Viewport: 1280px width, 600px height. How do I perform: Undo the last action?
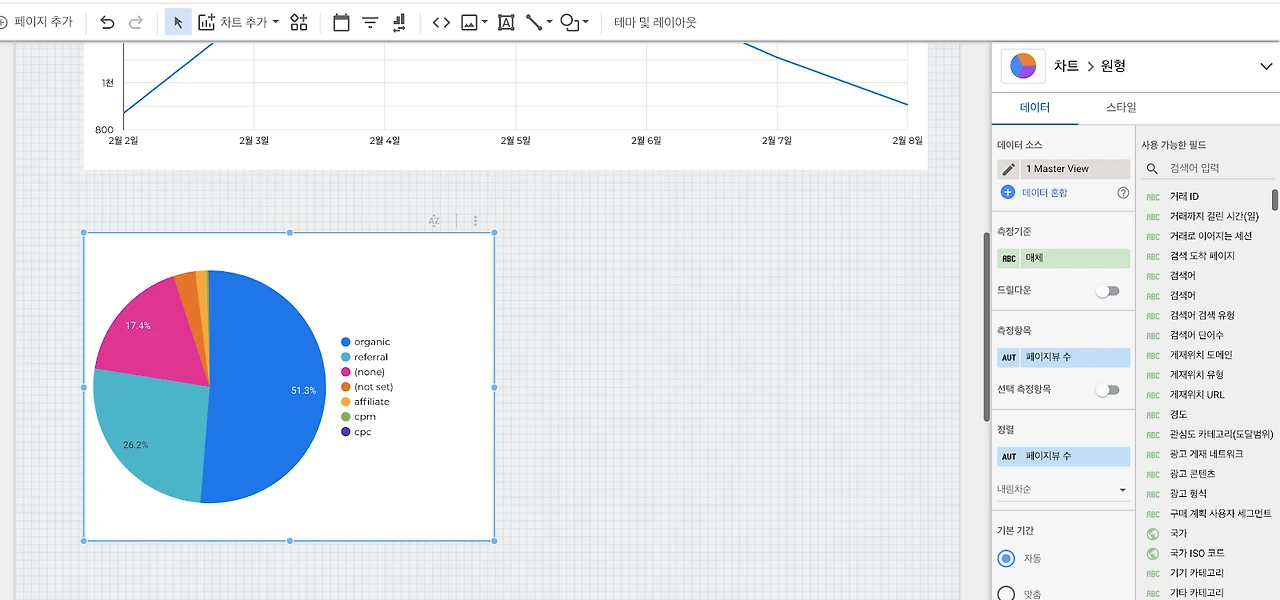107,22
